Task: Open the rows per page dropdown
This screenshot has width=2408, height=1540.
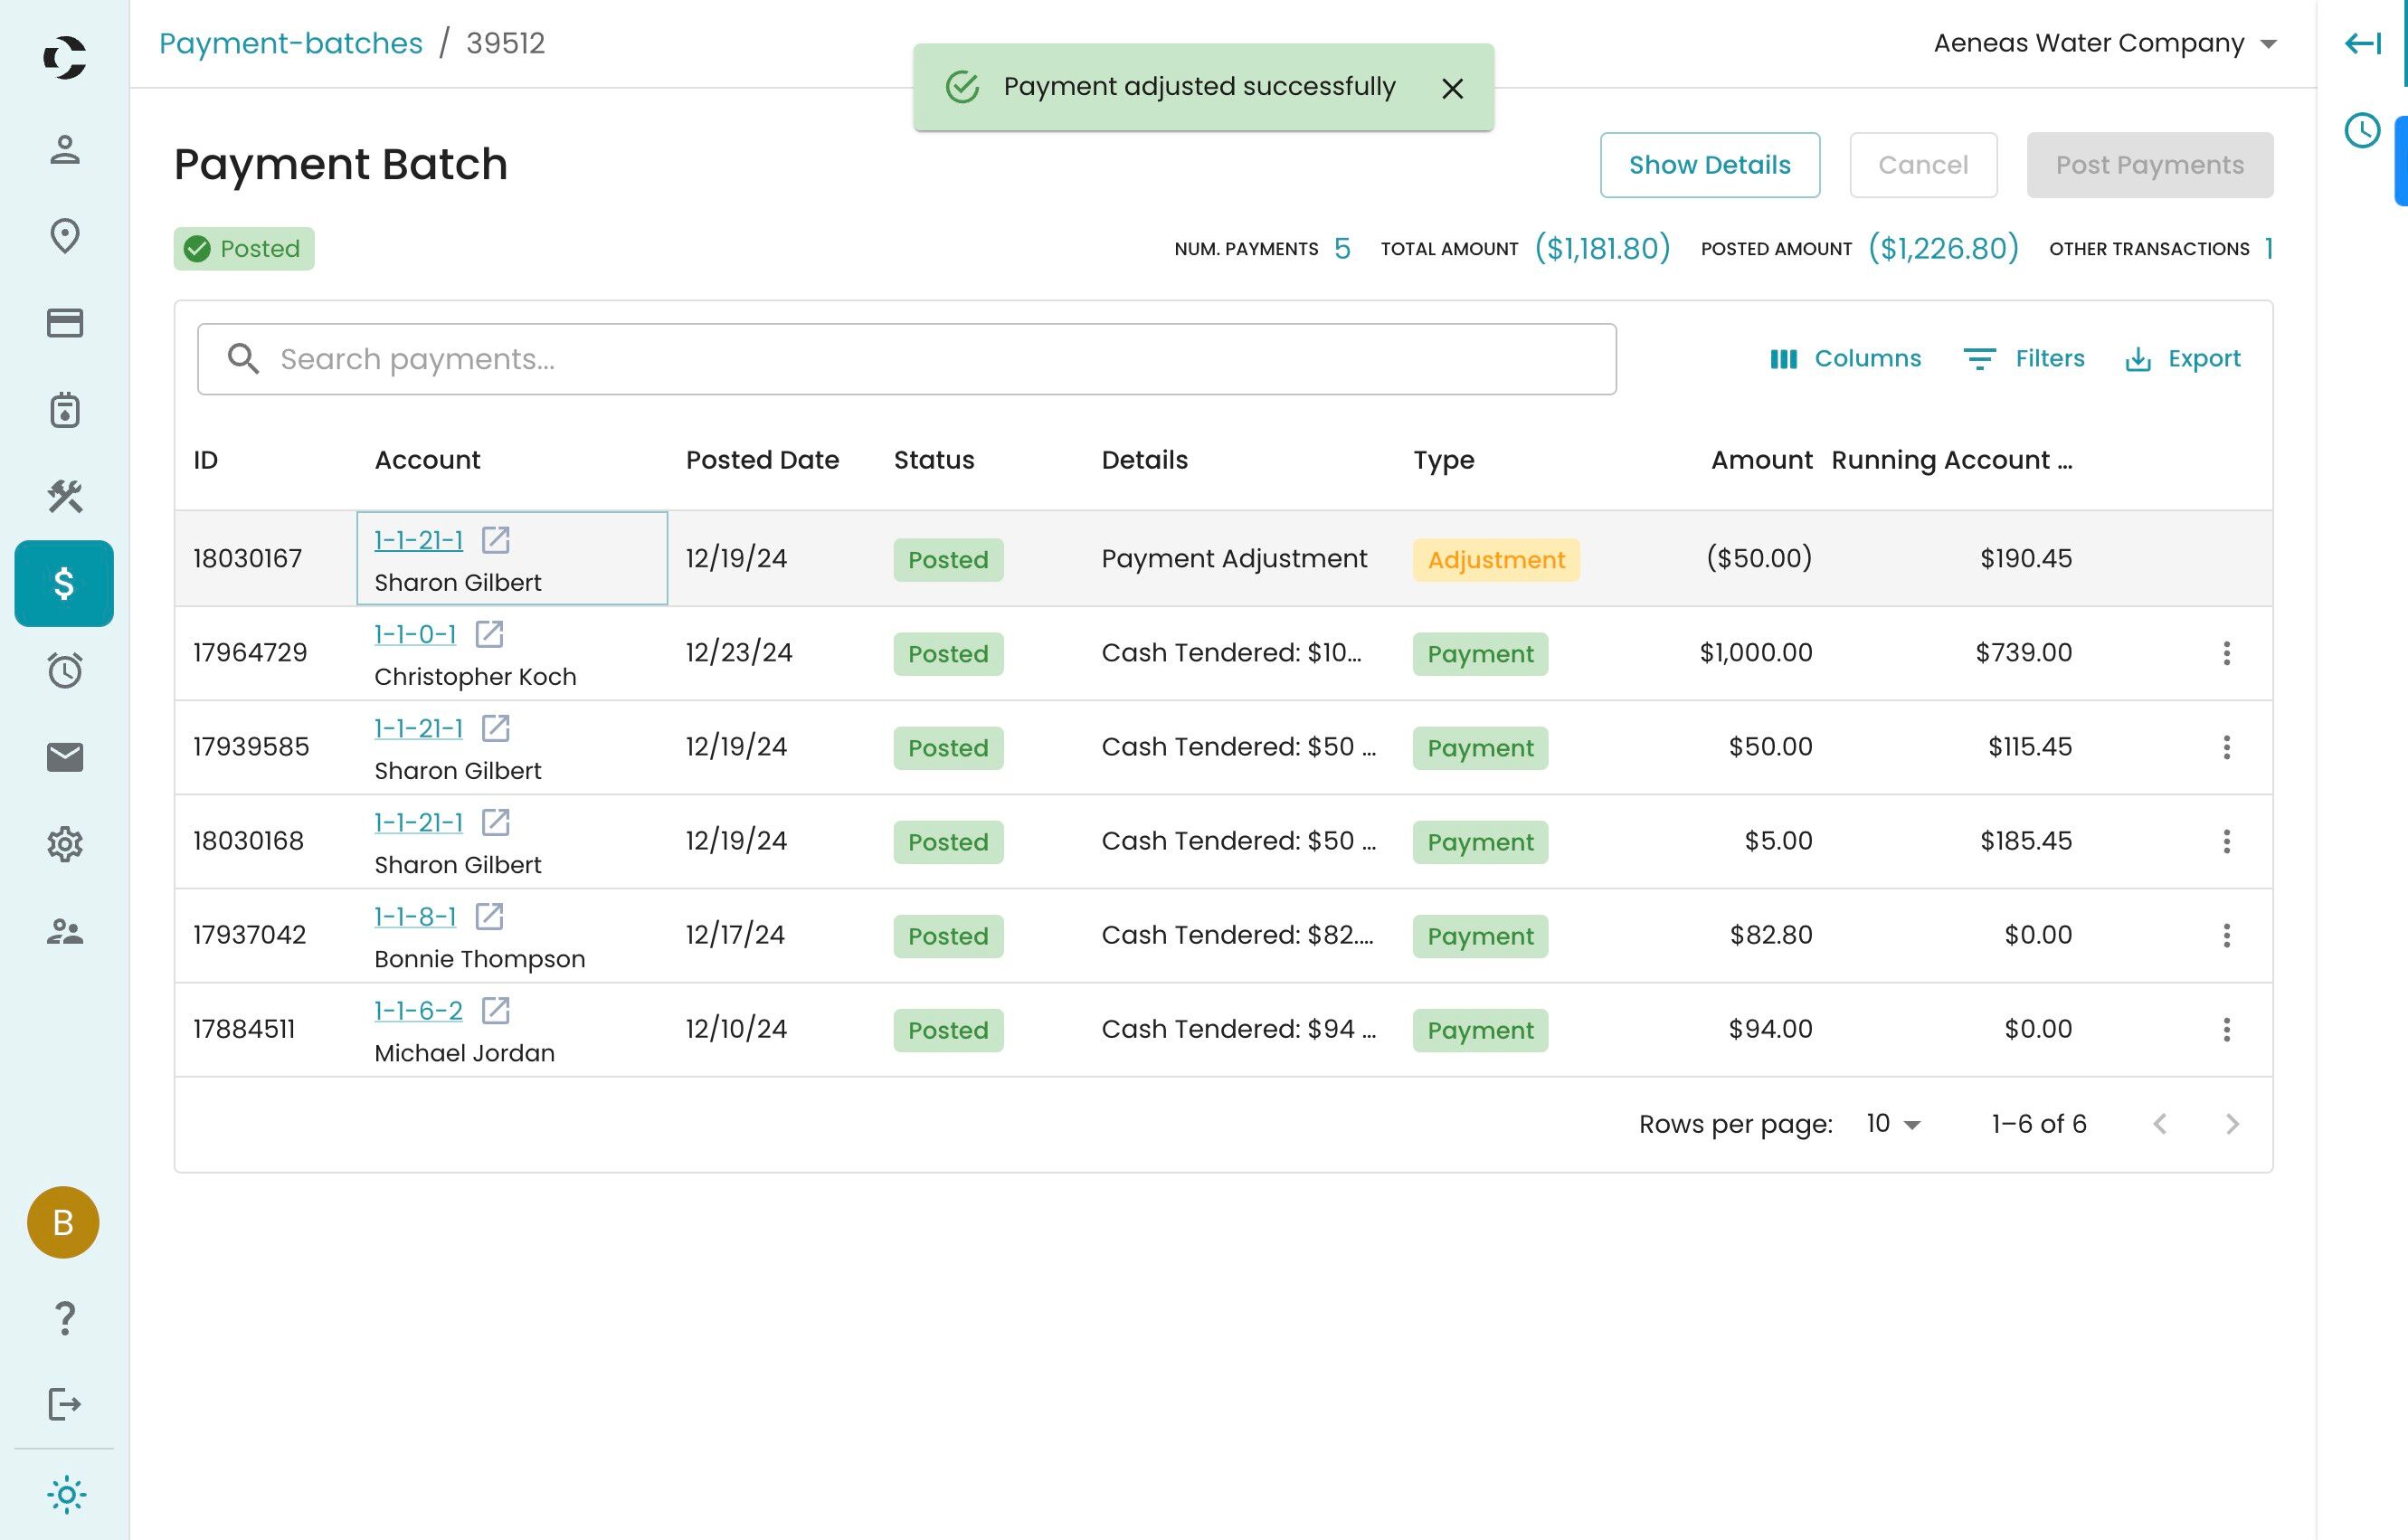Action: 1893,1124
